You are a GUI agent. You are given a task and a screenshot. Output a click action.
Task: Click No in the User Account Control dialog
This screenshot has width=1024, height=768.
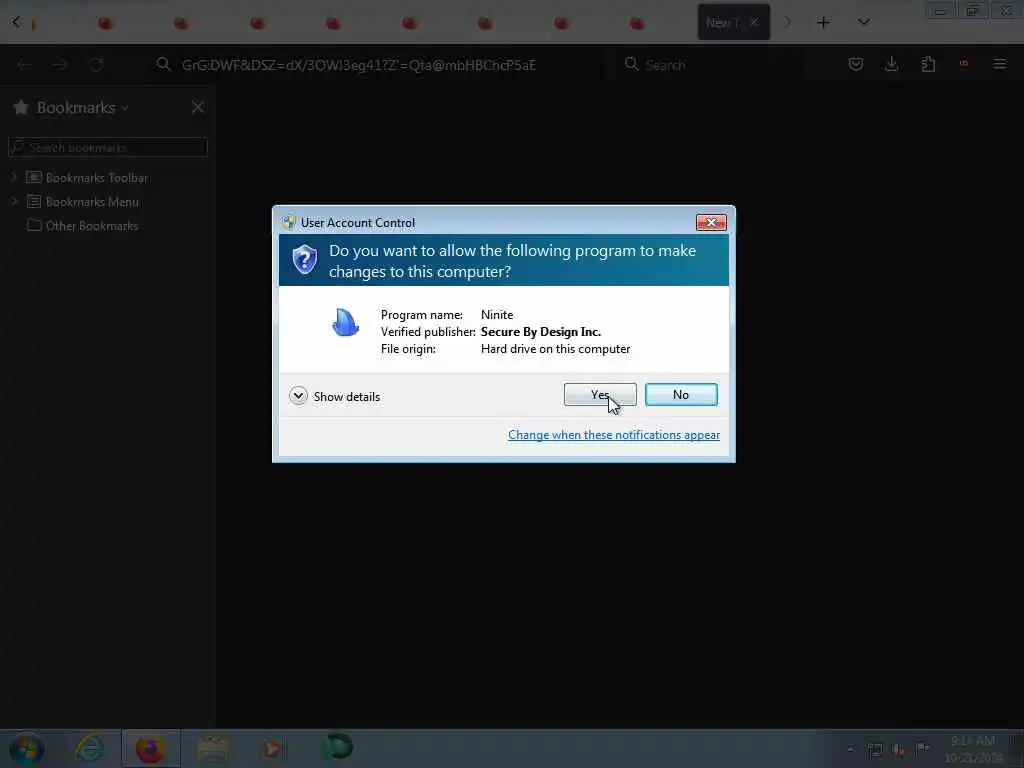tap(681, 394)
